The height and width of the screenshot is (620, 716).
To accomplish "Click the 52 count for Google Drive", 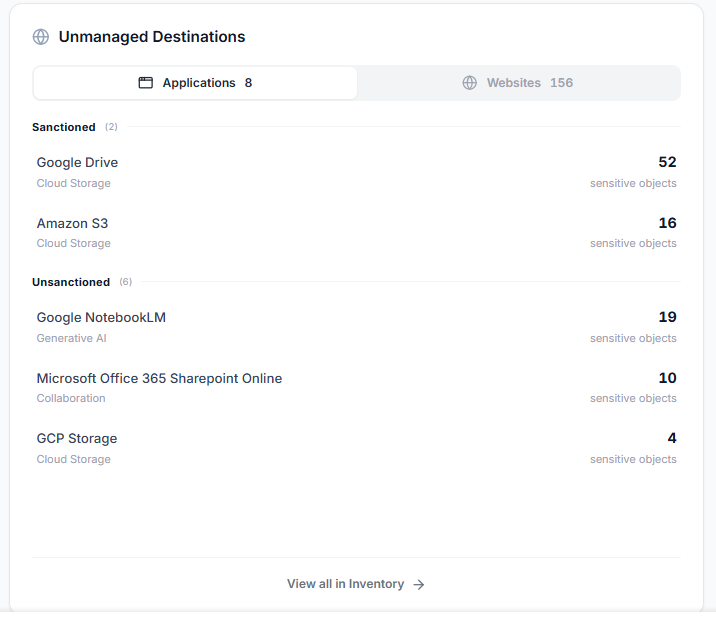I will [667, 162].
